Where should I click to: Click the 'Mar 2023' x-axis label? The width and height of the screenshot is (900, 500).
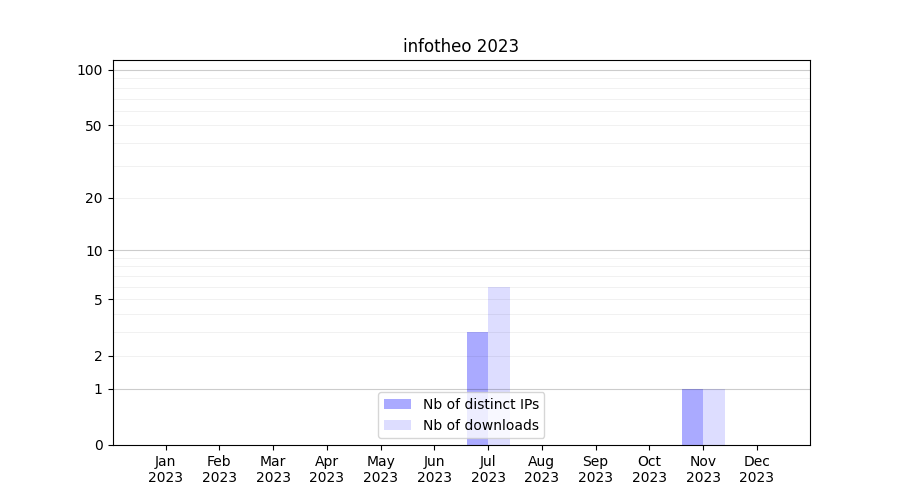273,469
